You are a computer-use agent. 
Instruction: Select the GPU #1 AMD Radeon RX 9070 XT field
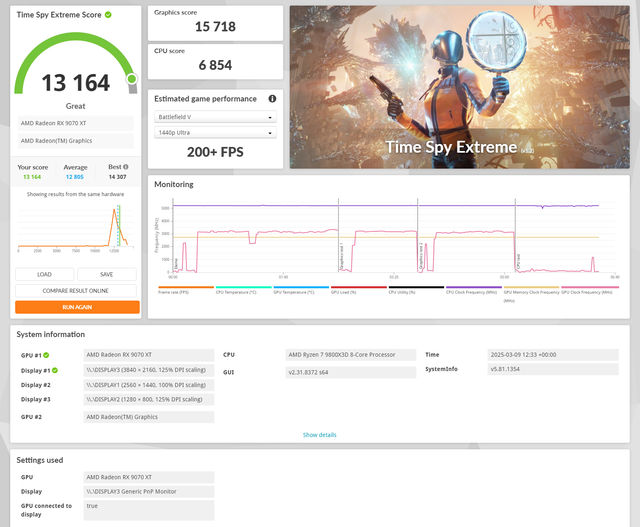pyautogui.click(x=149, y=355)
